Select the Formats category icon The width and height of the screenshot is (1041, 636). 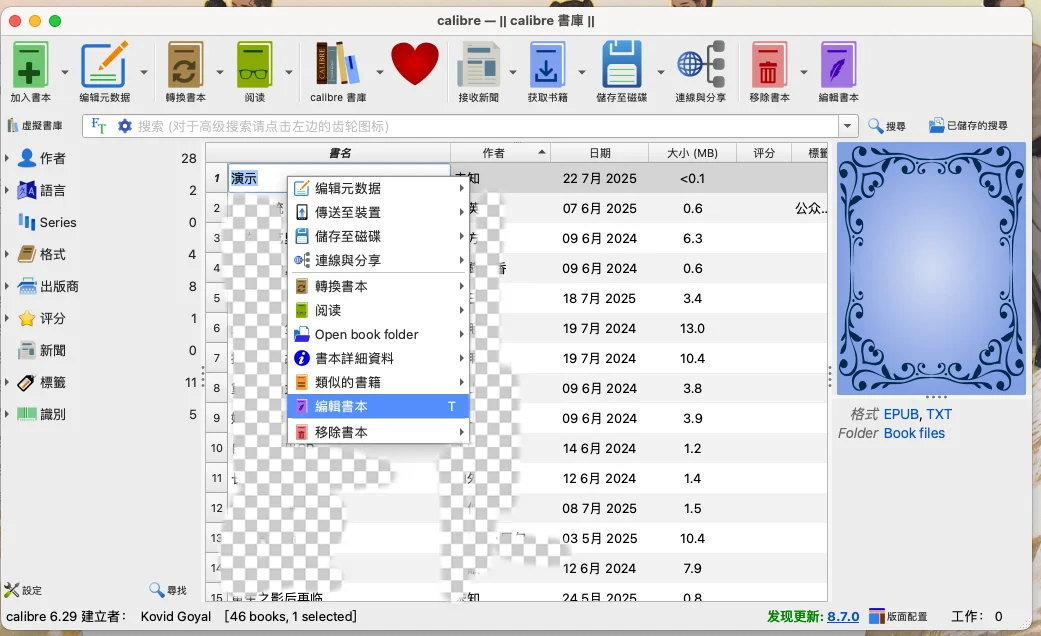click(27, 254)
